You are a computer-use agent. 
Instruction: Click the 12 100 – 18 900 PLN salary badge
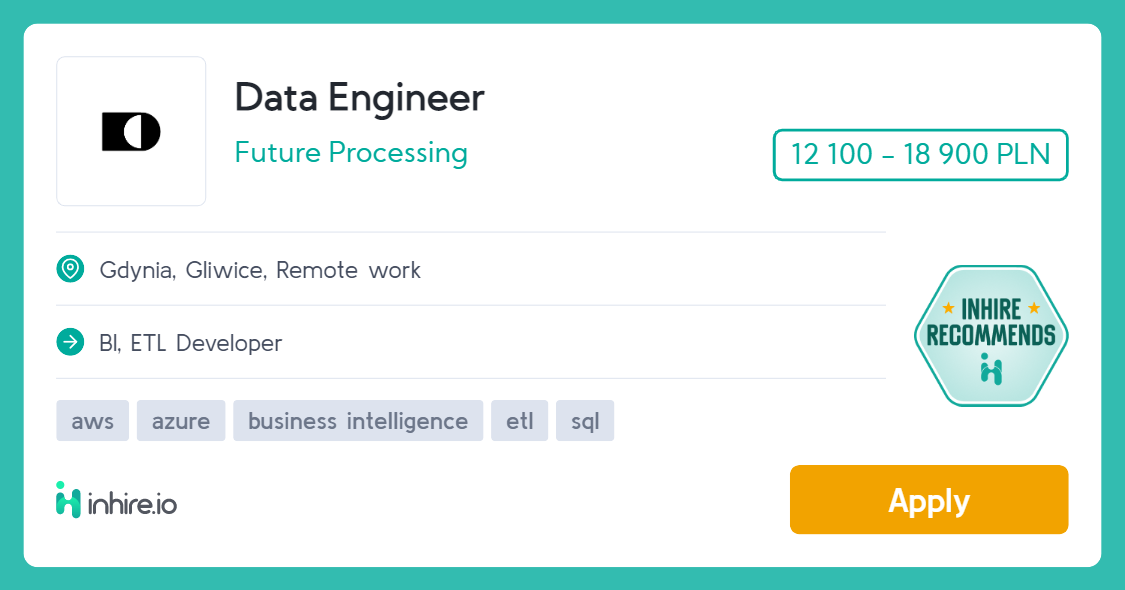click(x=920, y=155)
